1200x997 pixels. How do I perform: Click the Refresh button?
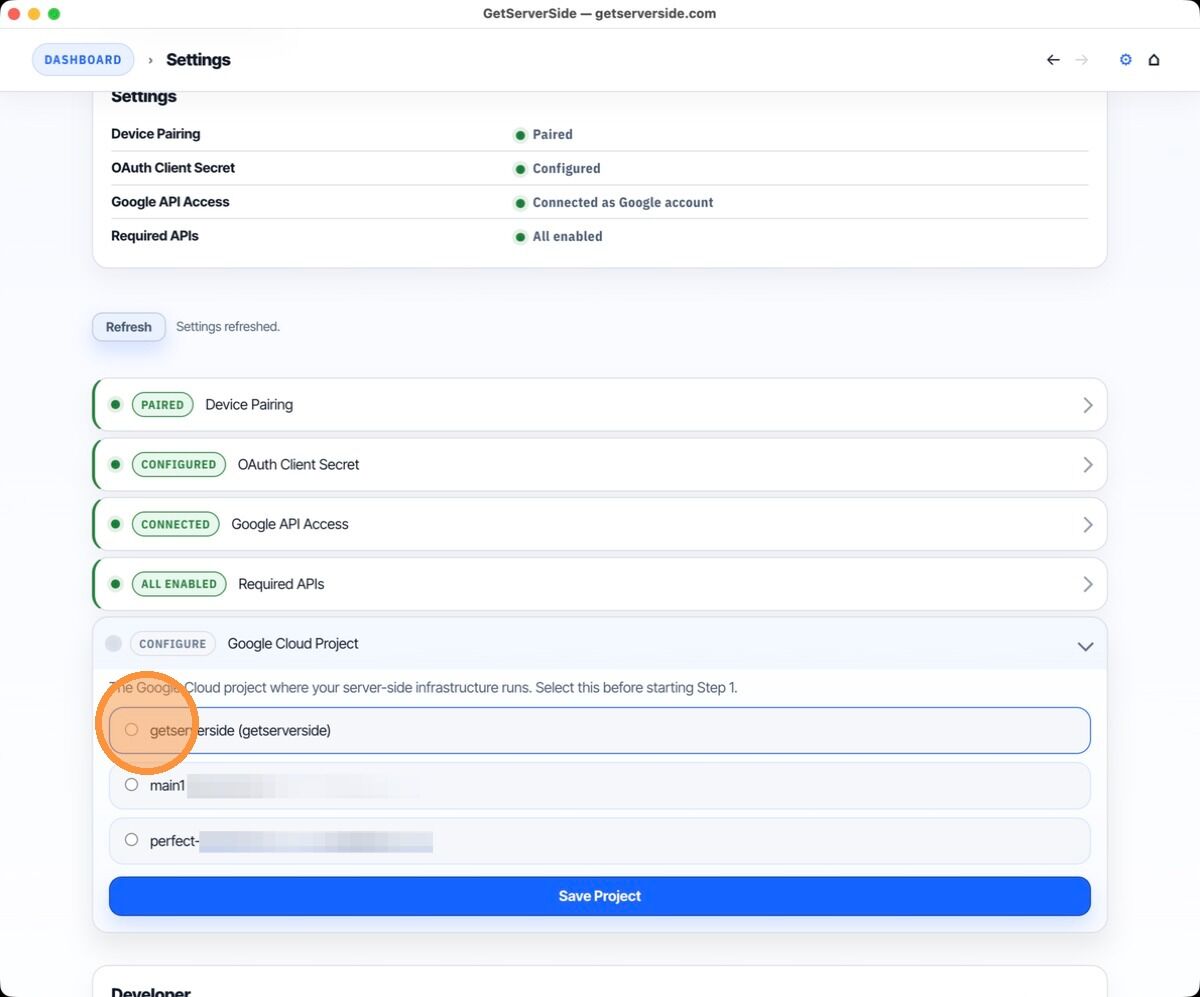coord(129,327)
